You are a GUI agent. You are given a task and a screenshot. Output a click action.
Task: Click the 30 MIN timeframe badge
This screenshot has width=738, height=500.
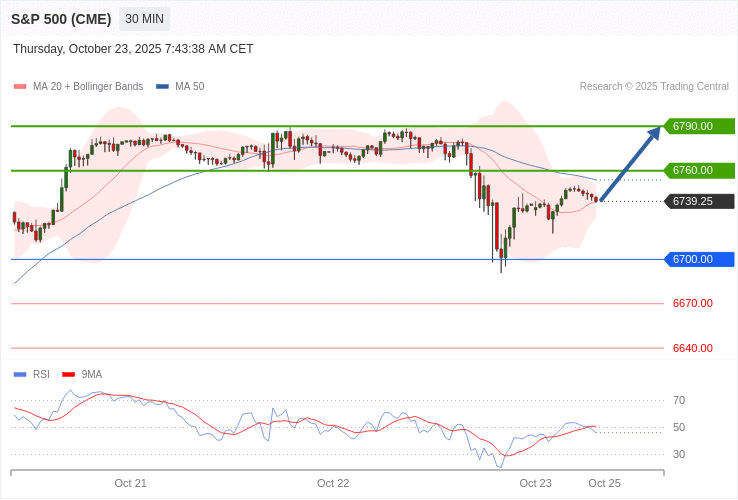click(144, 19)
